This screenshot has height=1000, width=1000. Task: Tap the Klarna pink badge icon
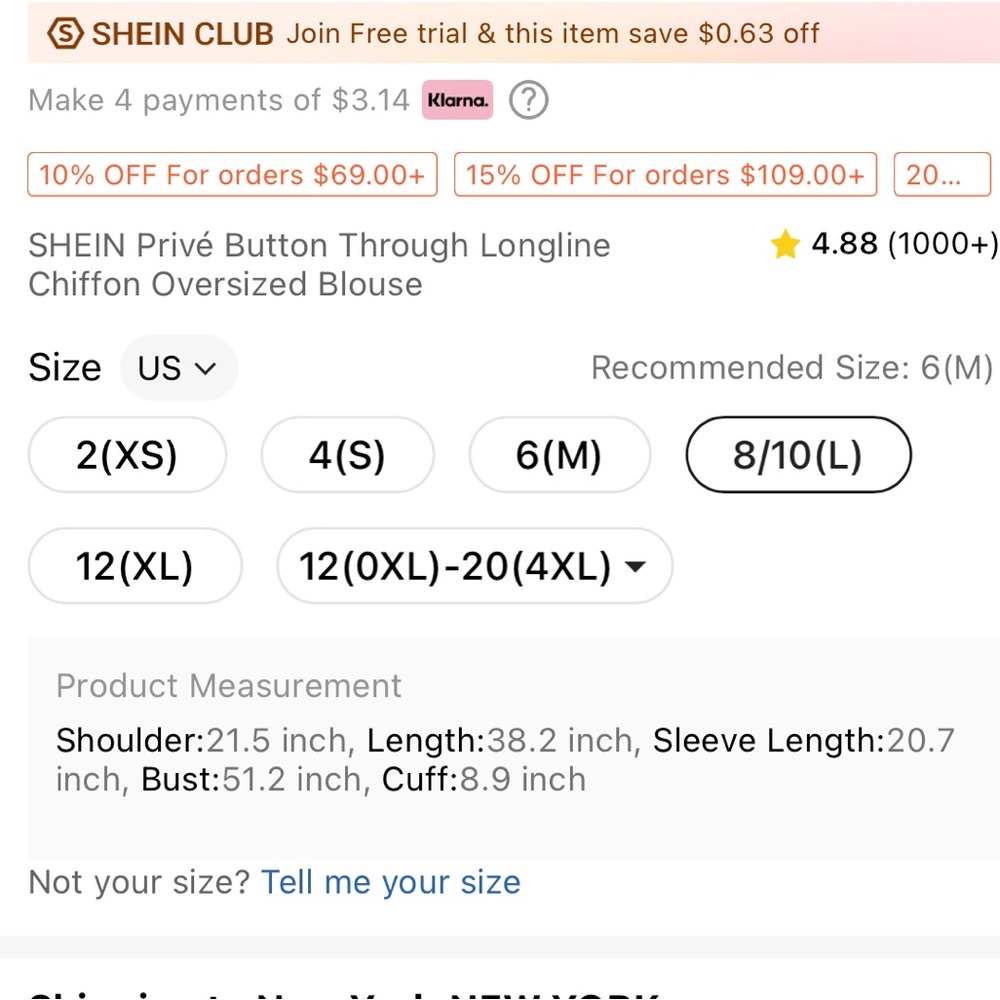tap(457, 100)
